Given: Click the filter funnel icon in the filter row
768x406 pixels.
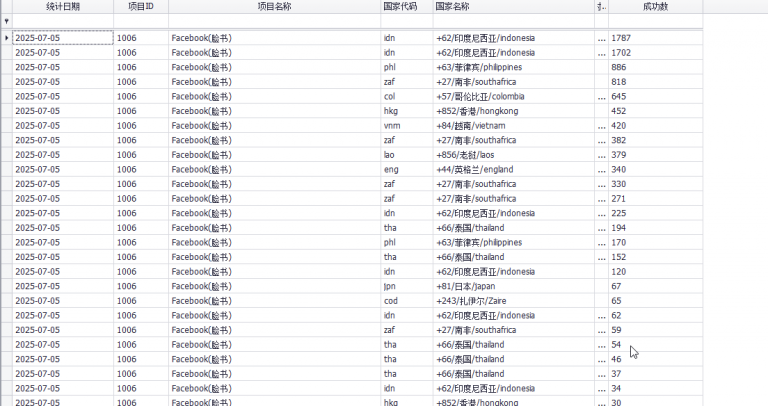Looking at the screenshot, I should [6, 21].
